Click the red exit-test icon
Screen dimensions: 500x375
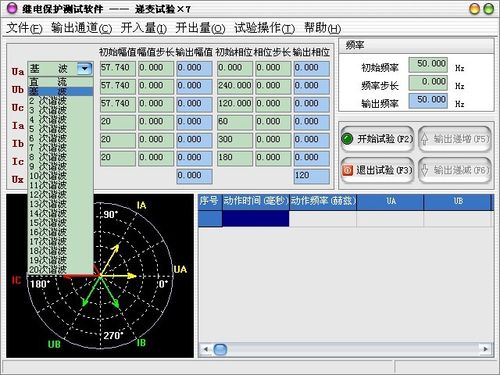pos(347,170)
